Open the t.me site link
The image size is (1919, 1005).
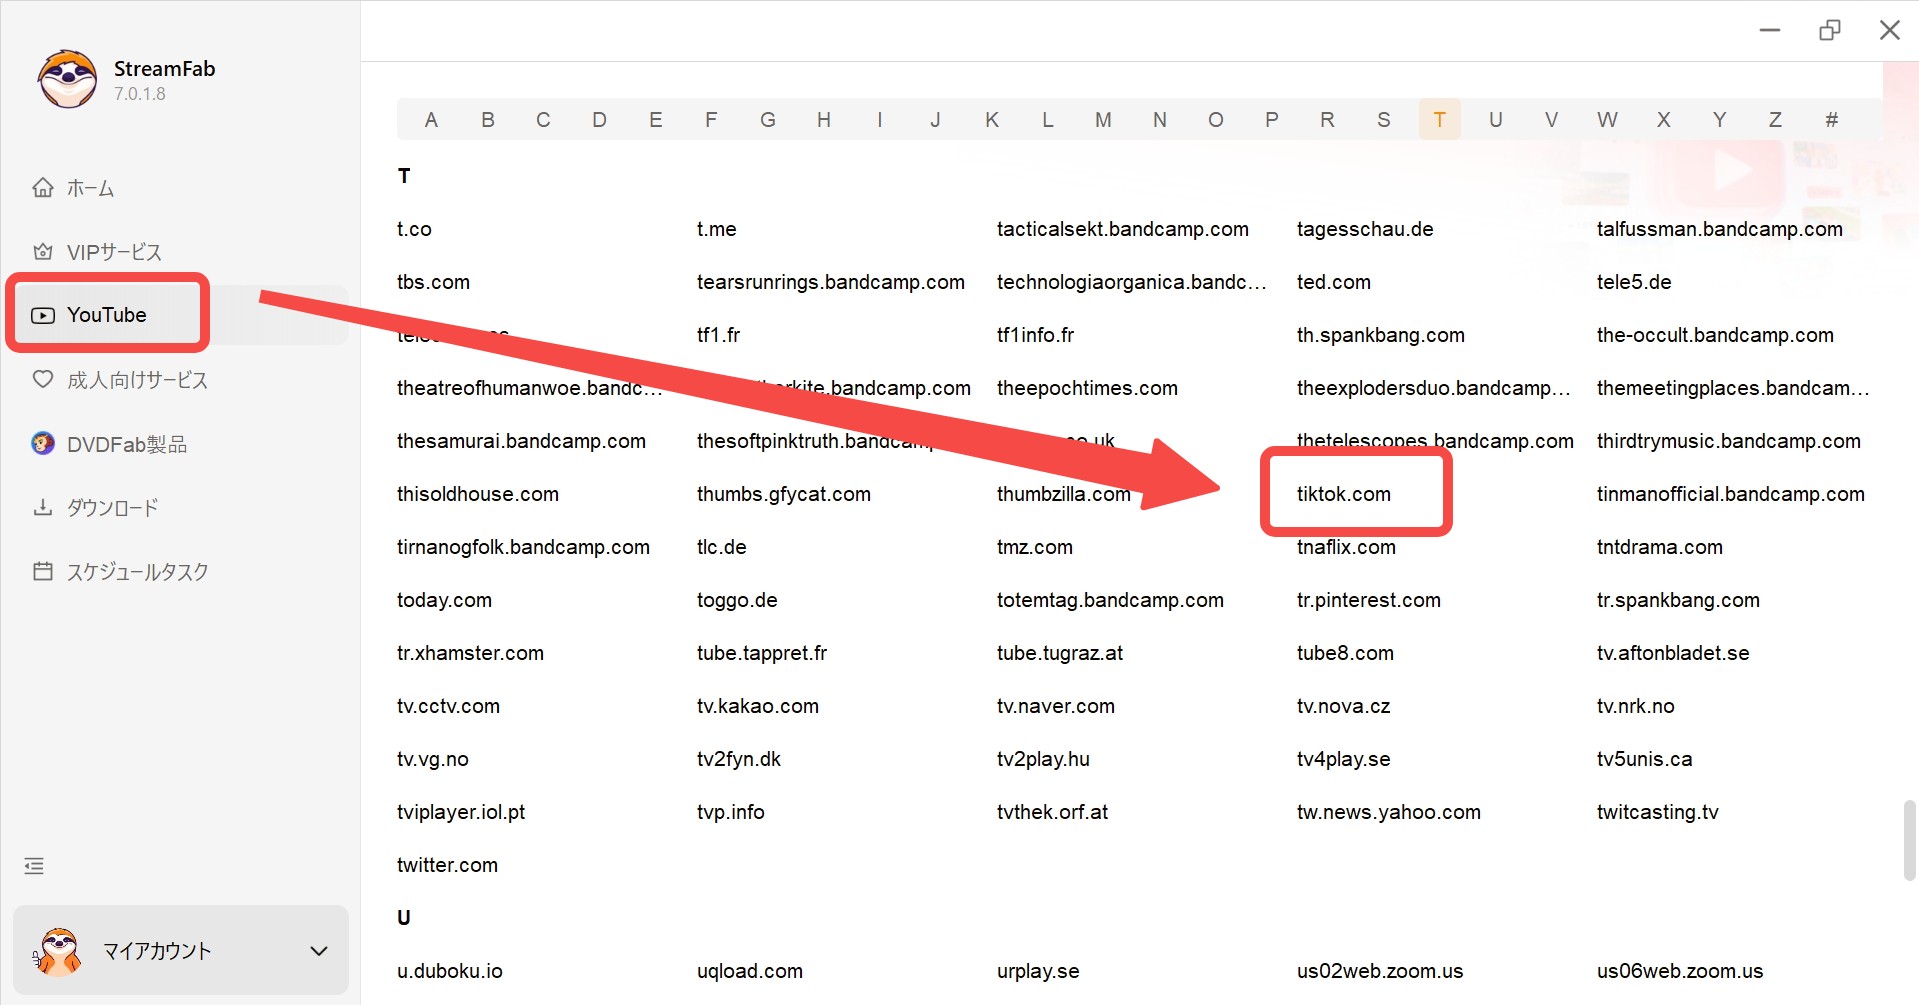716,229
